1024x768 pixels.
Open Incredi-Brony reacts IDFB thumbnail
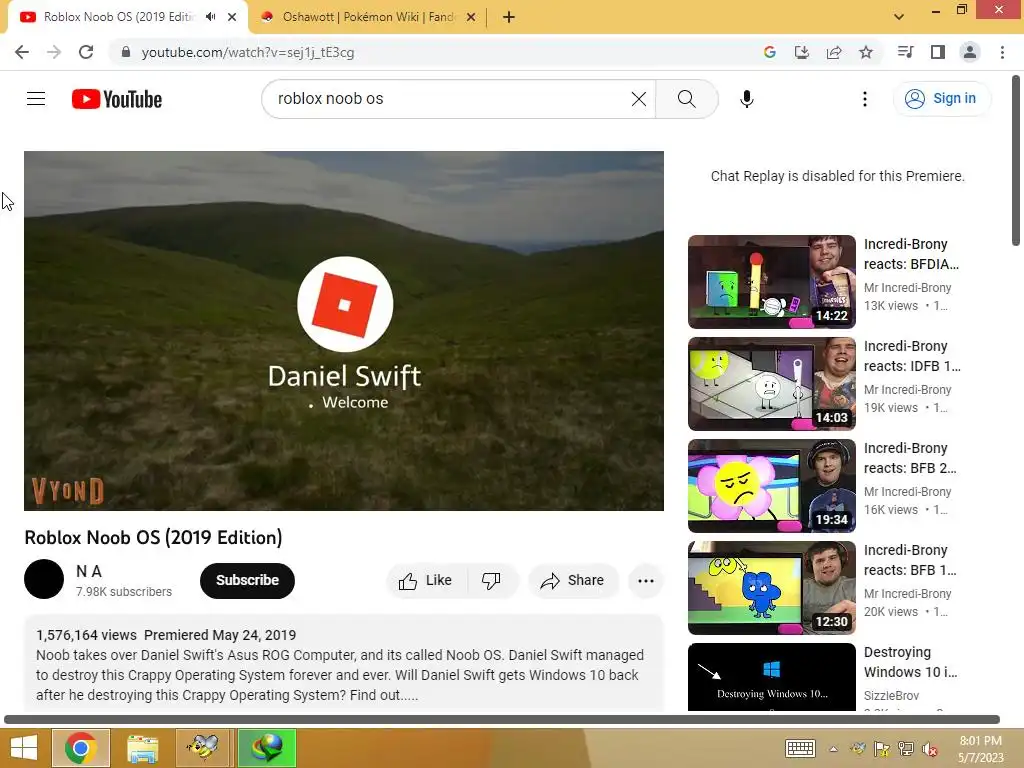771,384
